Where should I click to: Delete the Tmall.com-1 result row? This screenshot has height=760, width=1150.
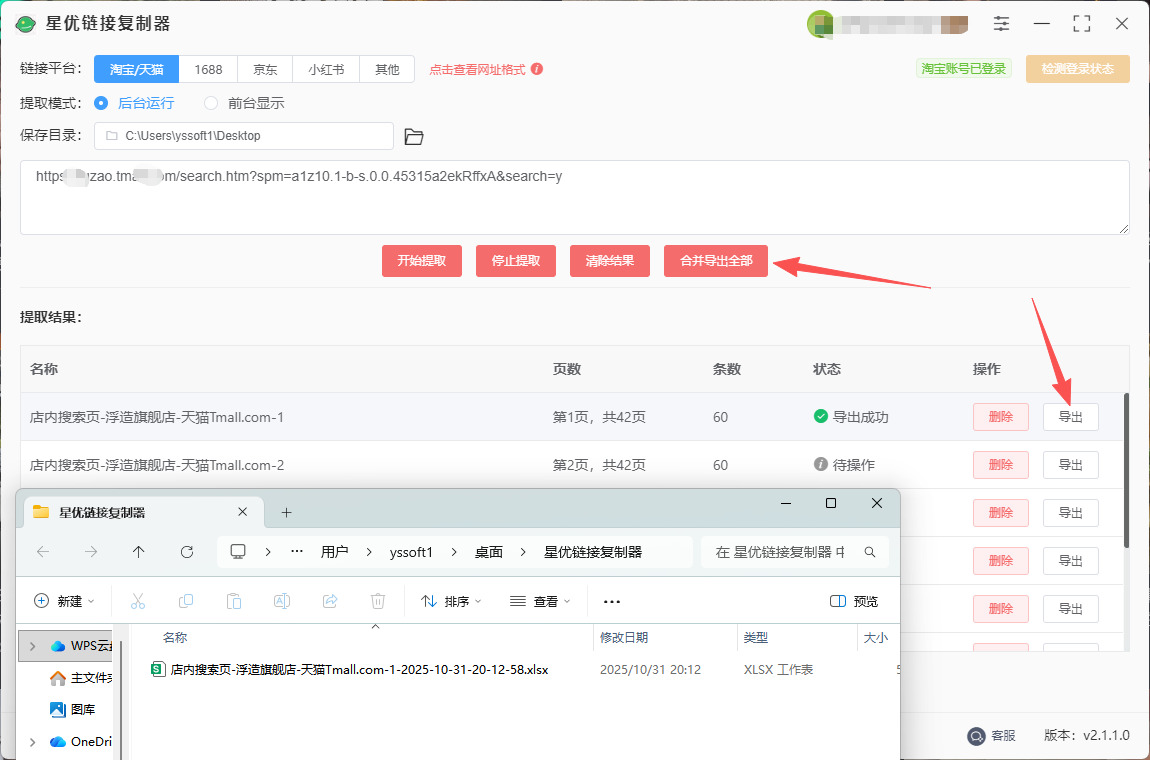[1000, 417]
